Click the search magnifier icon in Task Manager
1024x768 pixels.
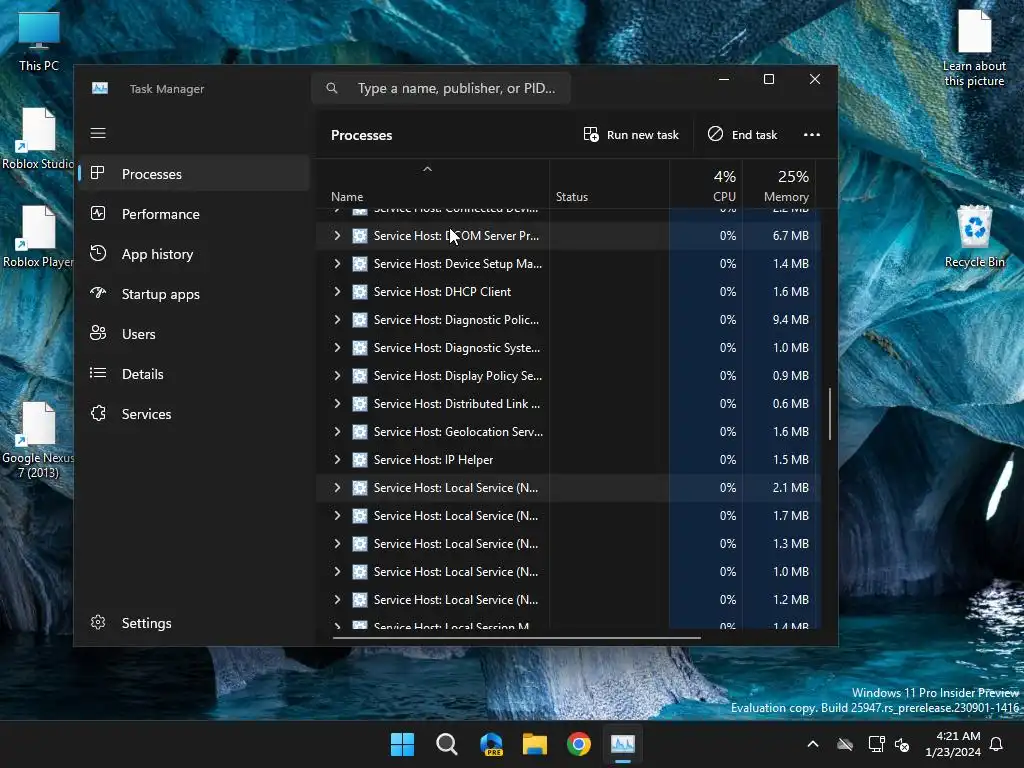[x=332, y=88]
